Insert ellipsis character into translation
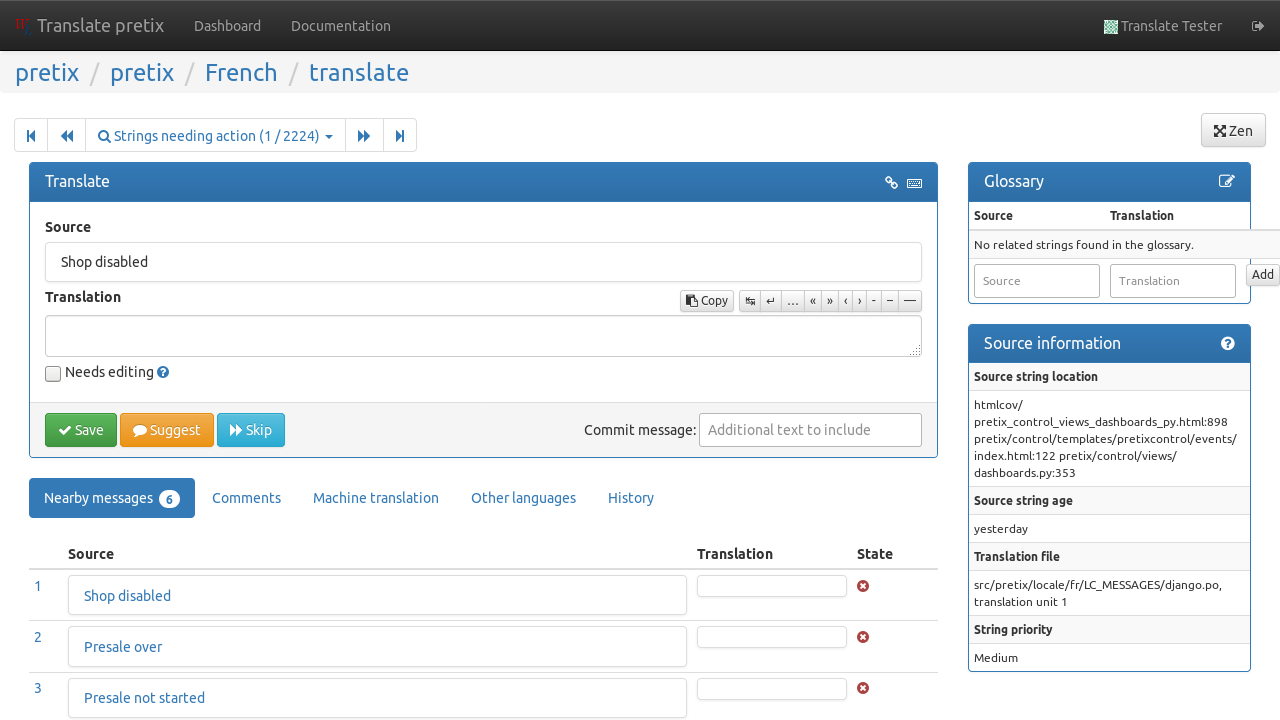Viewport: 1280px width, 720px height. click(x=793, y=301)
